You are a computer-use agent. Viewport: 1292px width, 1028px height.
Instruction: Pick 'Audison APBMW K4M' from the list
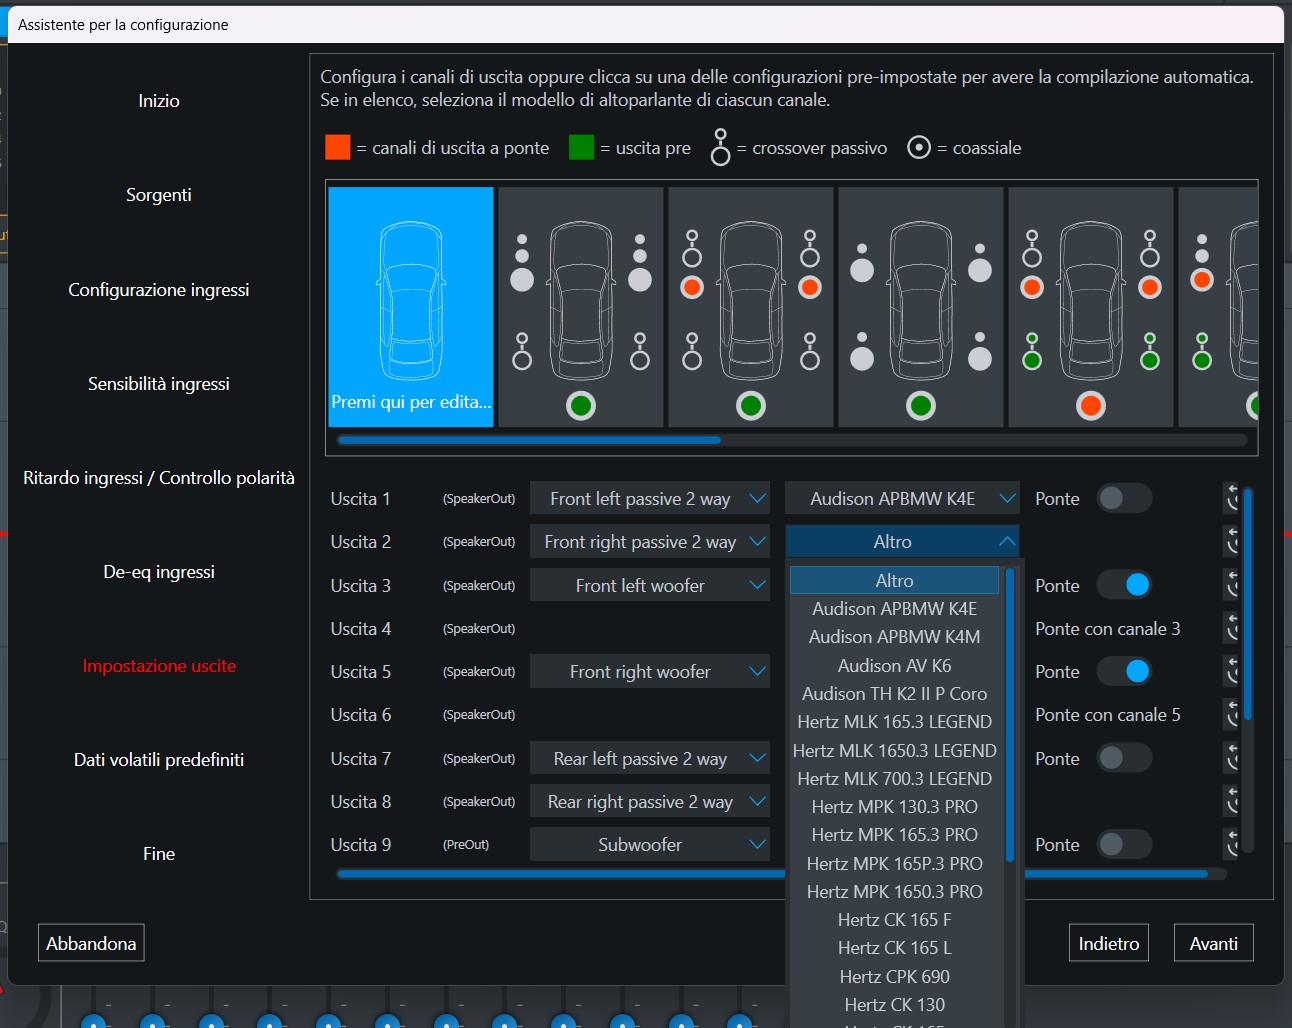(x=895, y=636)
